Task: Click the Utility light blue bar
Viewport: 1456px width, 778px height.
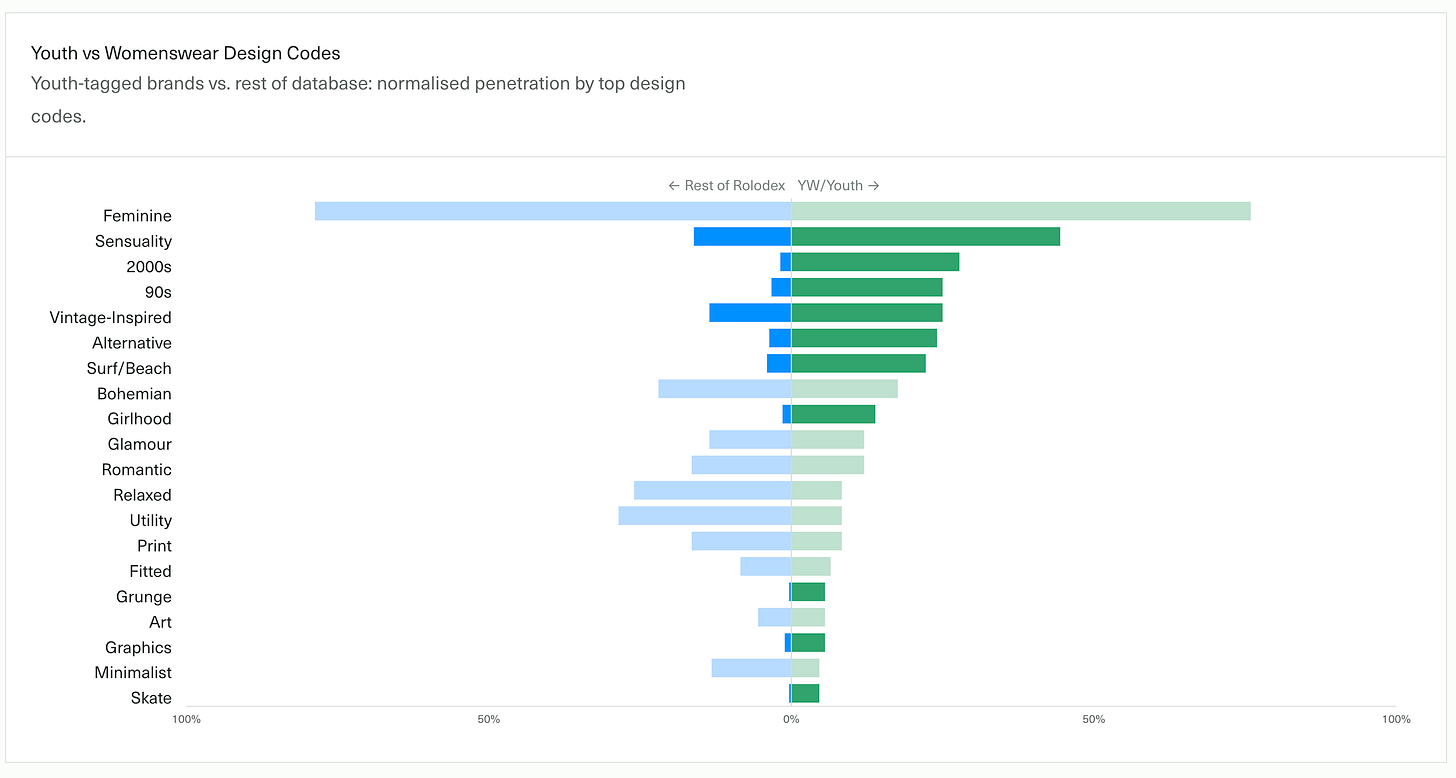Action: 705,516
